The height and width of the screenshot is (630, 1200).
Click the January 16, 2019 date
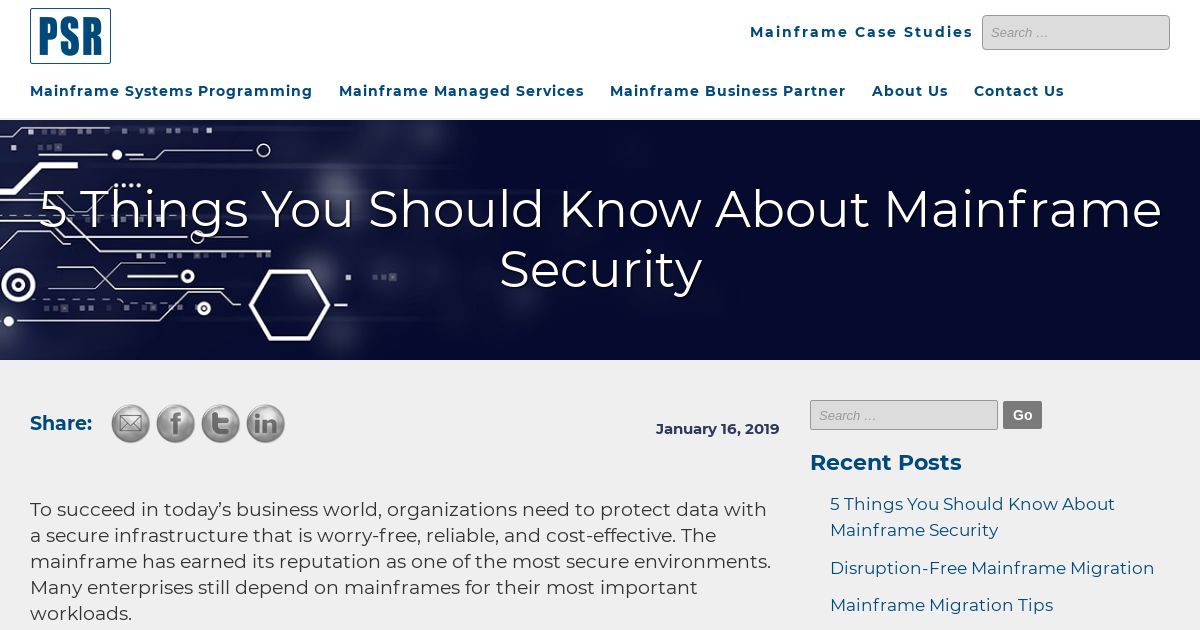pos(717,429)
